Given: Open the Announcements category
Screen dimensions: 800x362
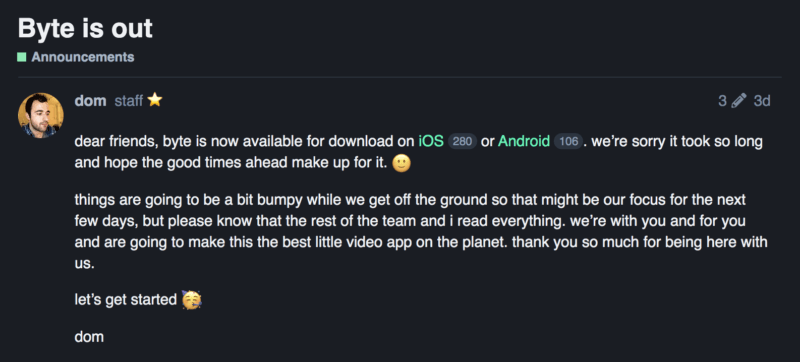Looking at the screenshot, I should coord(83,57).
